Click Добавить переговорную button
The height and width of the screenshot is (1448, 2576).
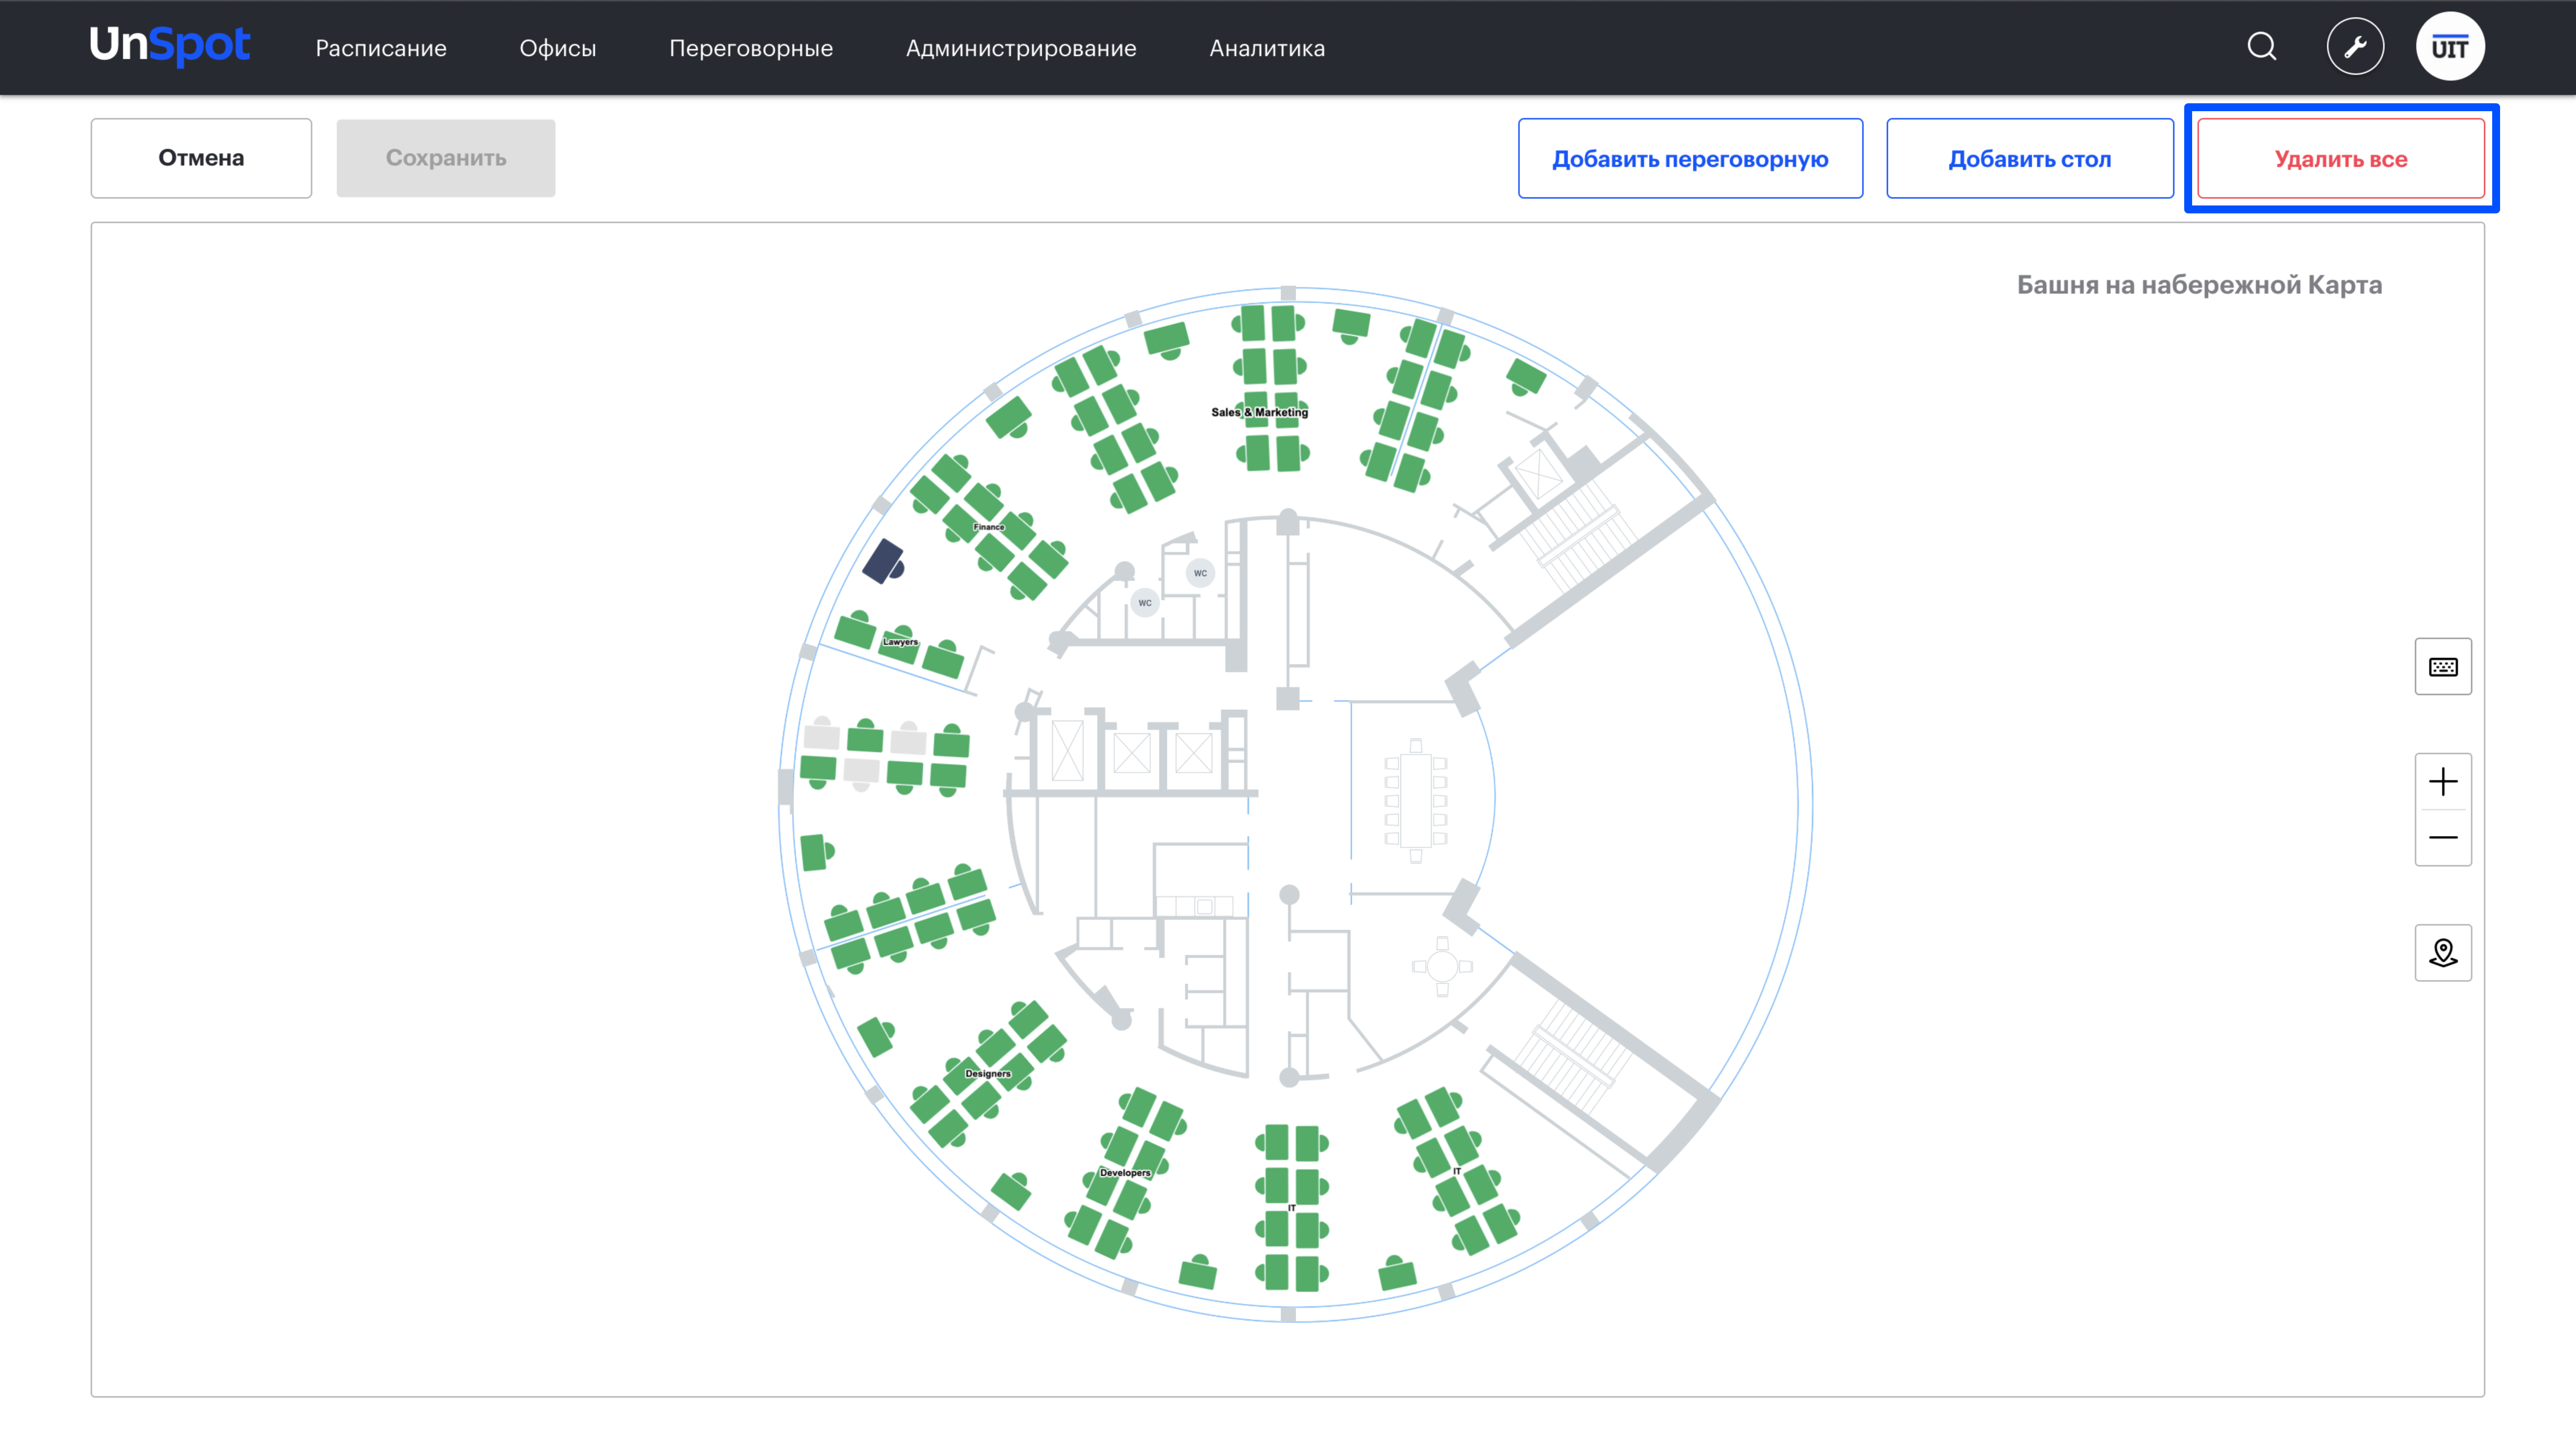1690,158
